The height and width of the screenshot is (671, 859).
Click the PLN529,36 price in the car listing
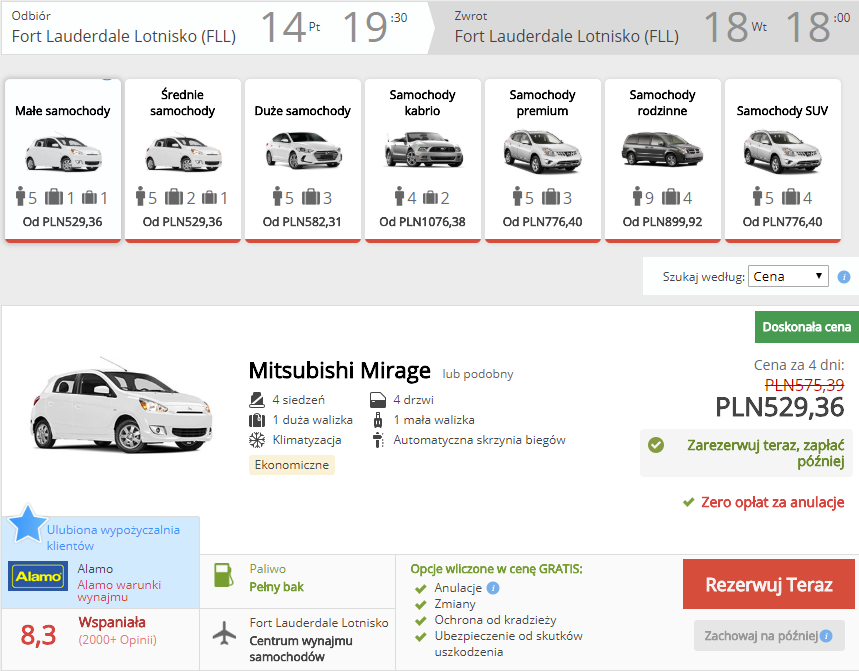pos(780,408)
